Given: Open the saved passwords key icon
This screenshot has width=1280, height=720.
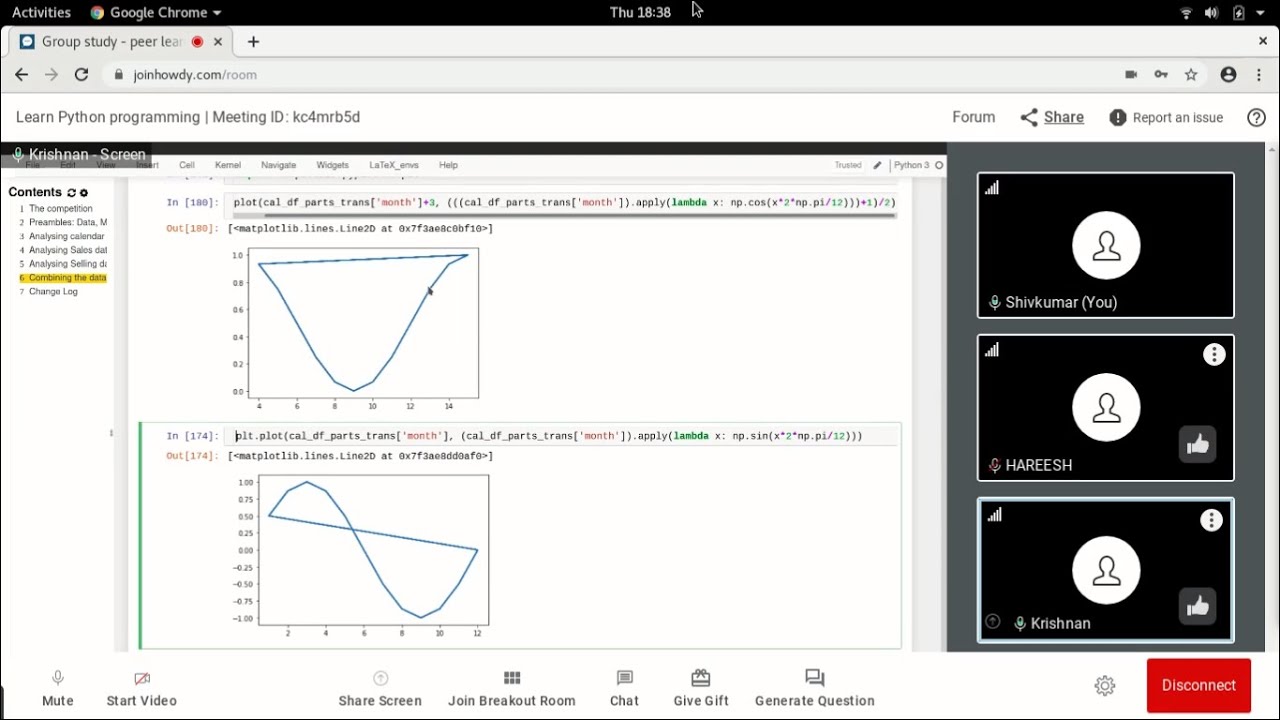Looking at the screenshot, I should click(x=1161, y=74).
